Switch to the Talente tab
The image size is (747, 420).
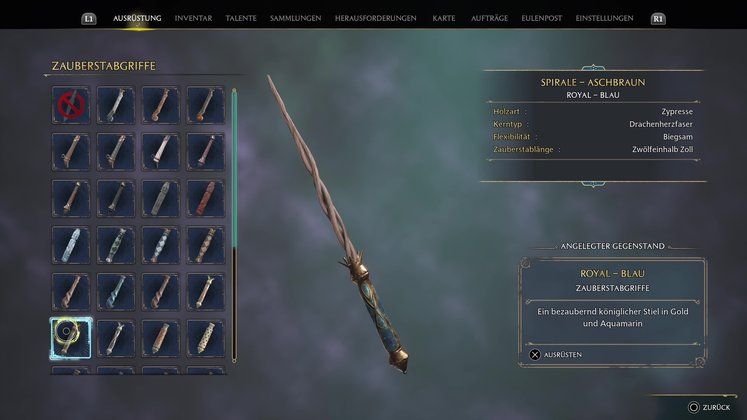click(241, 18)
